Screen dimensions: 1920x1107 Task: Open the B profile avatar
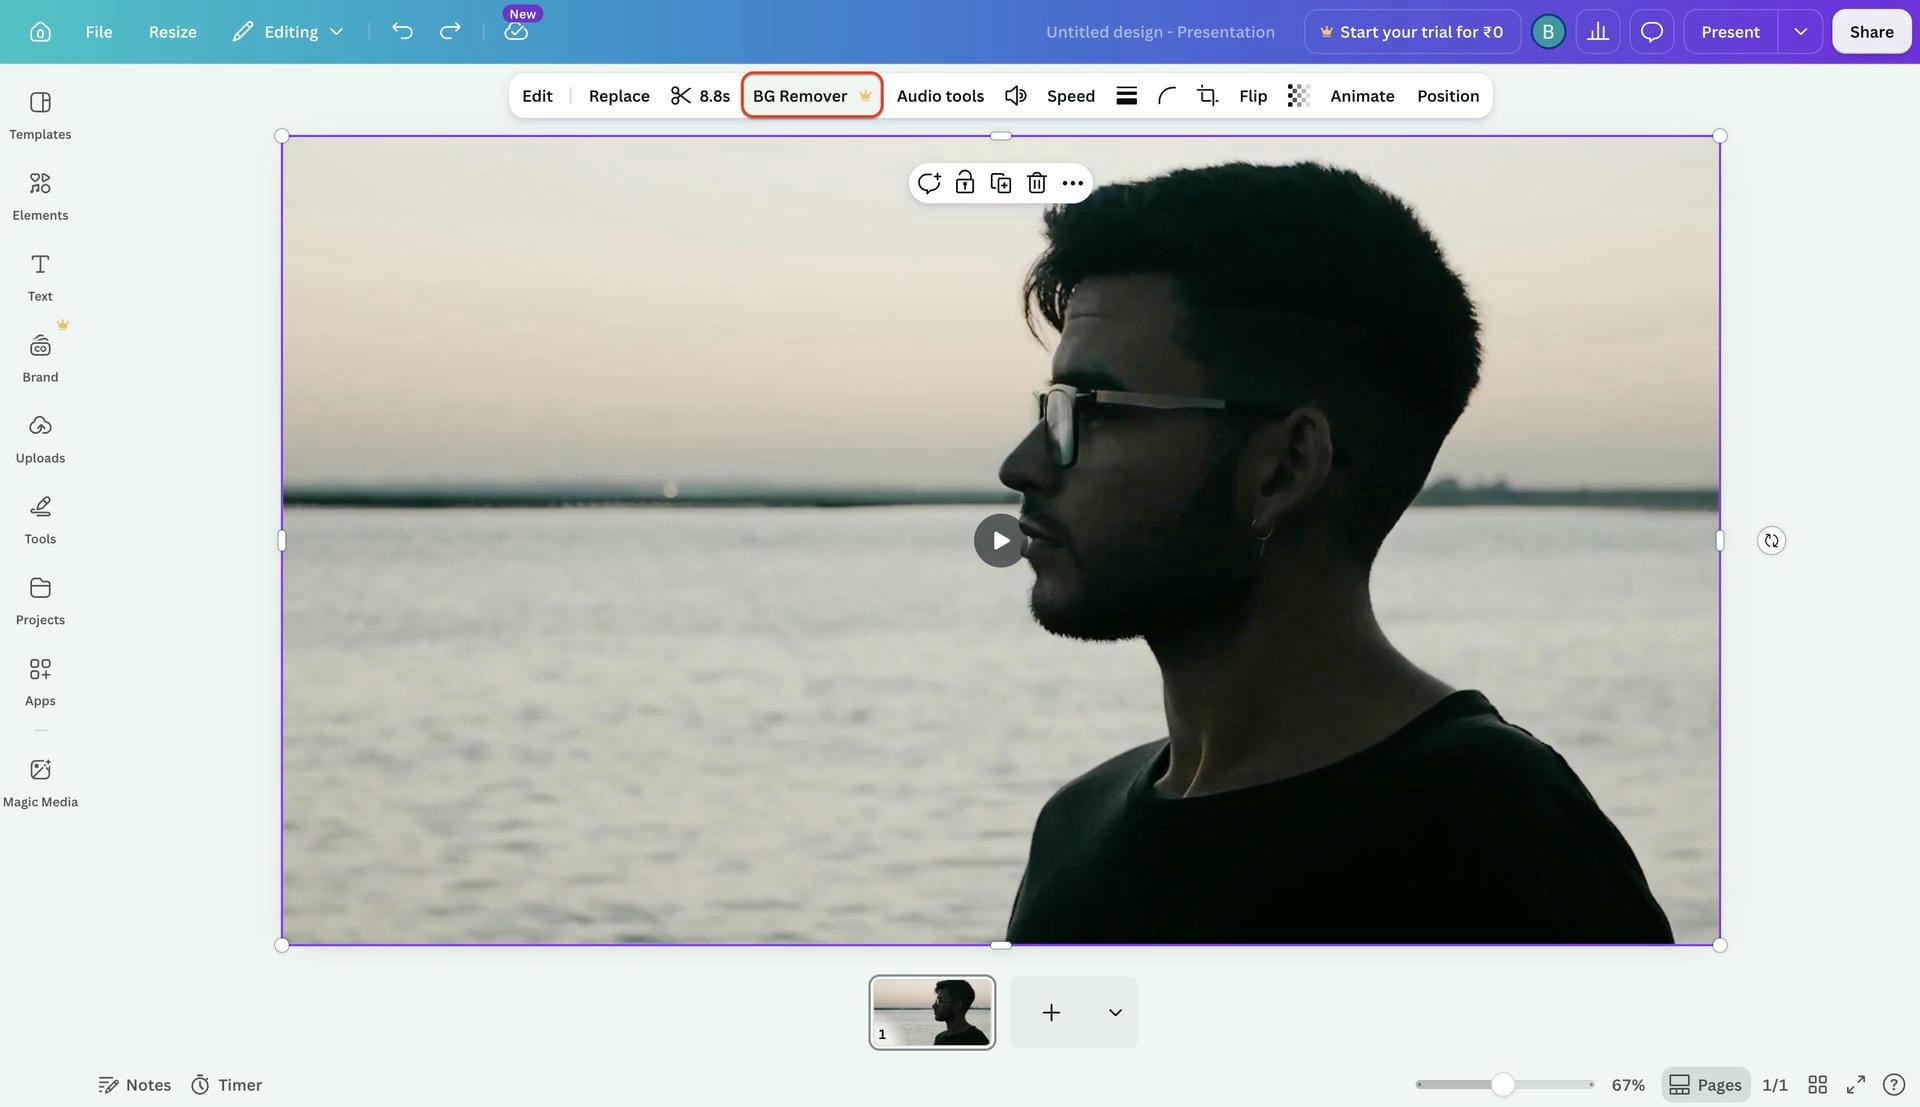click(x=1548, y=32)
